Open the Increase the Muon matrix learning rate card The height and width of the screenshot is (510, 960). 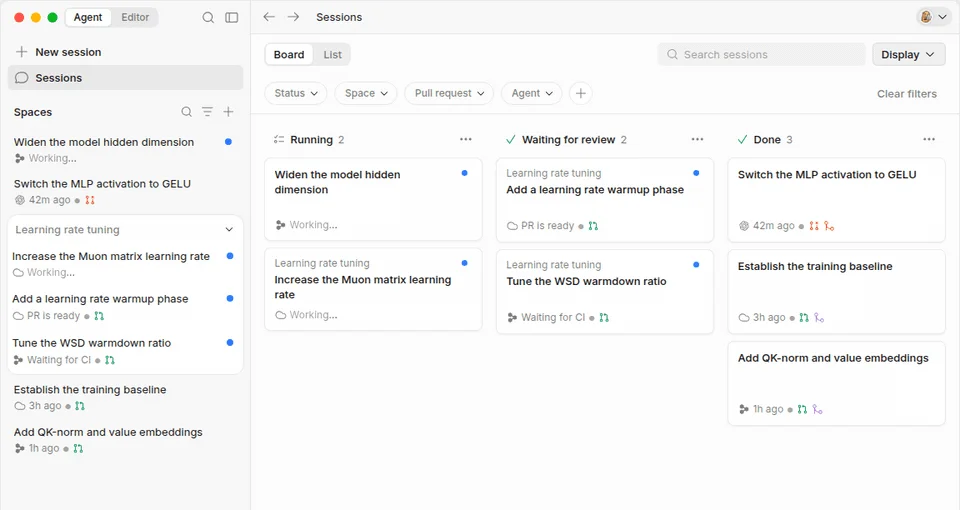(373, 289)
